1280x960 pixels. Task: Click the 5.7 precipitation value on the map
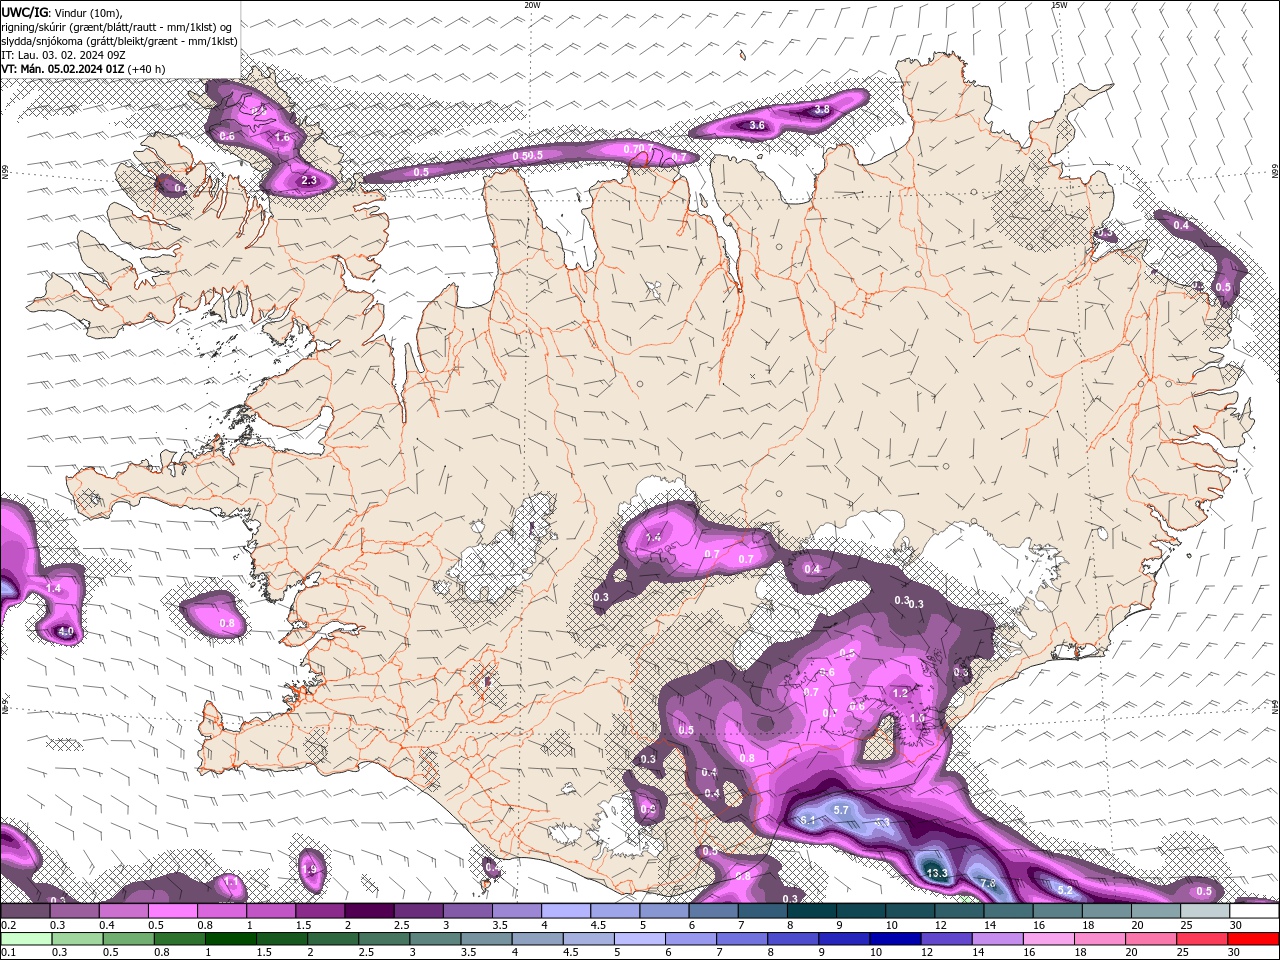(841, 810)
